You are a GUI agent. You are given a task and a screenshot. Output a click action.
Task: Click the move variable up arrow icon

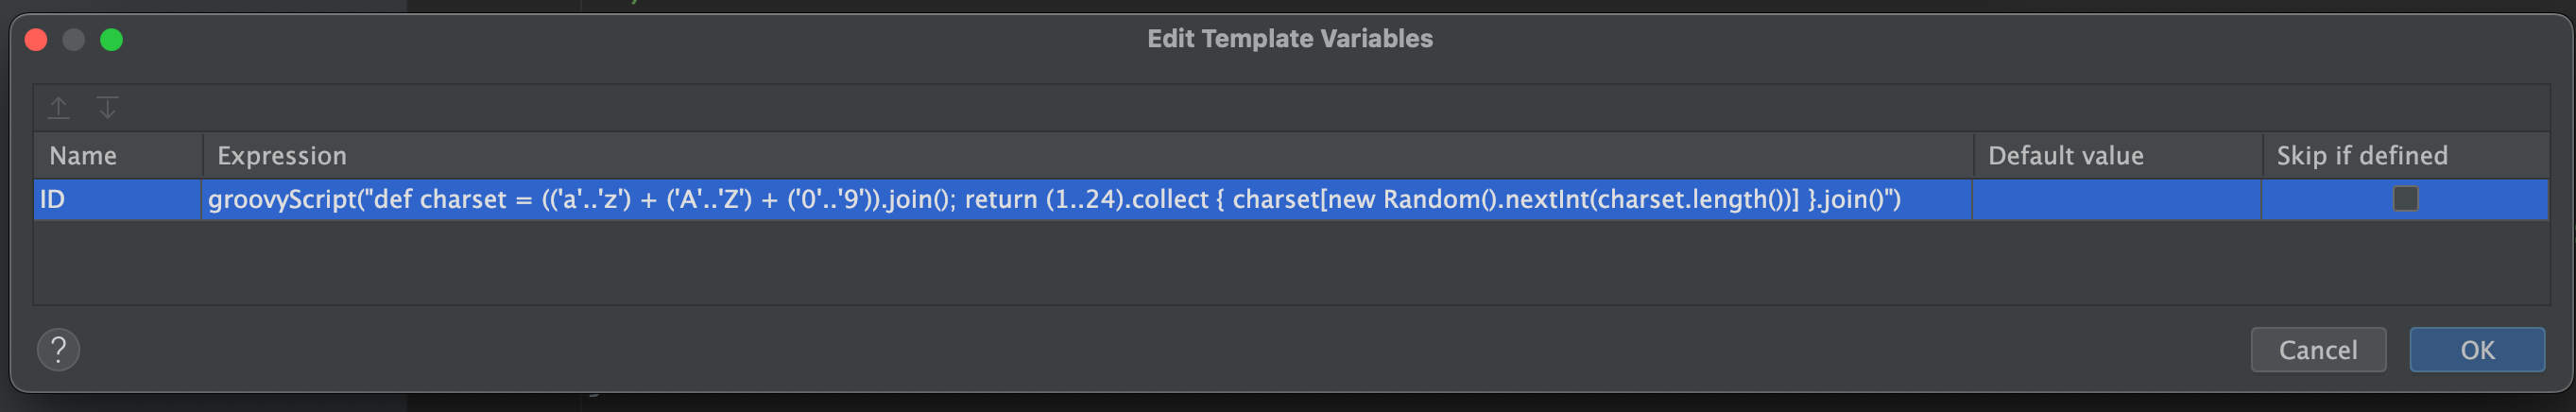[x=59, y=107]
